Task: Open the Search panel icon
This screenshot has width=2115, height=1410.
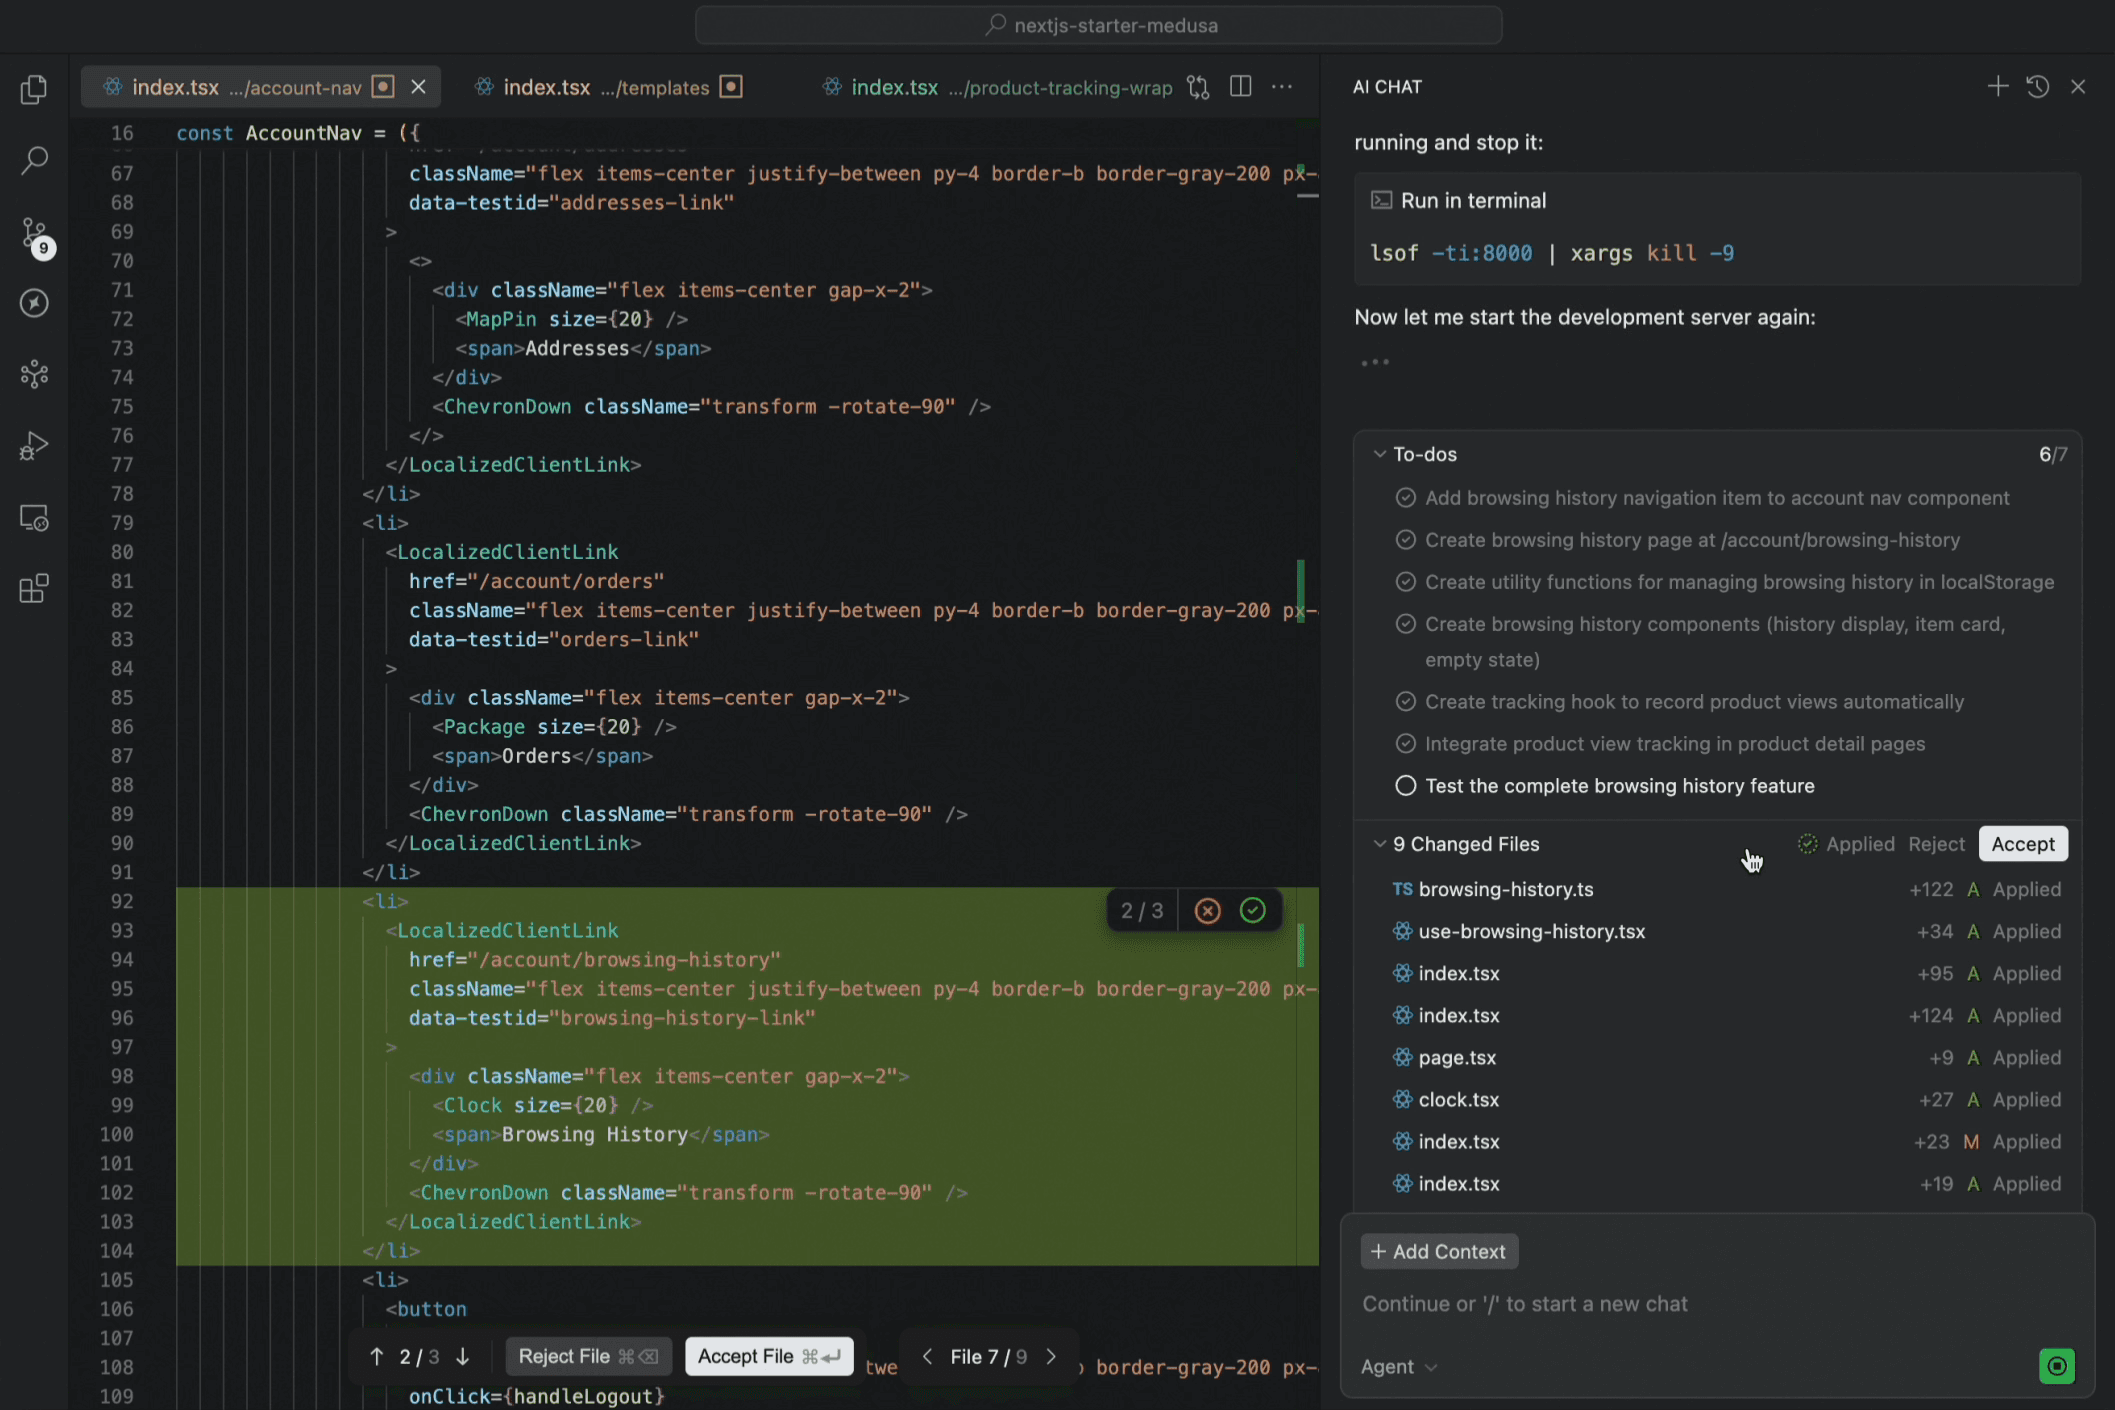Action: pos(34,160)
